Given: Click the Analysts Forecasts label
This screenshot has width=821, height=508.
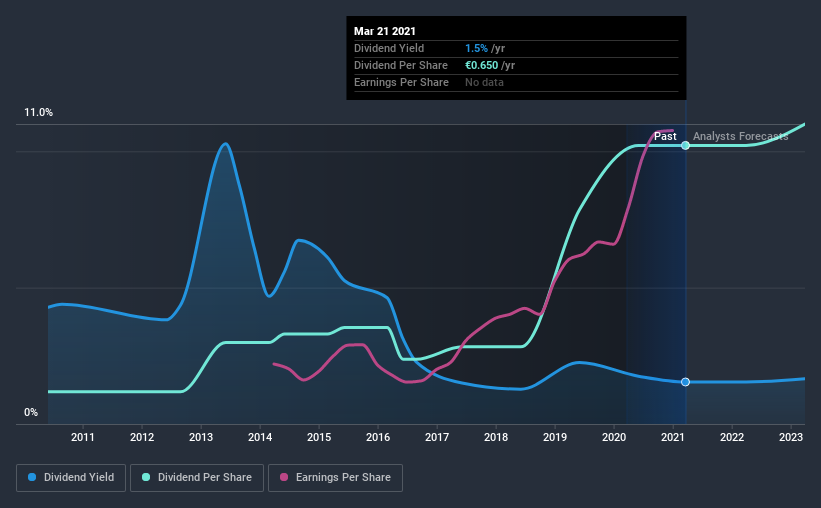Looking at the screenshot, I should 740,136.
